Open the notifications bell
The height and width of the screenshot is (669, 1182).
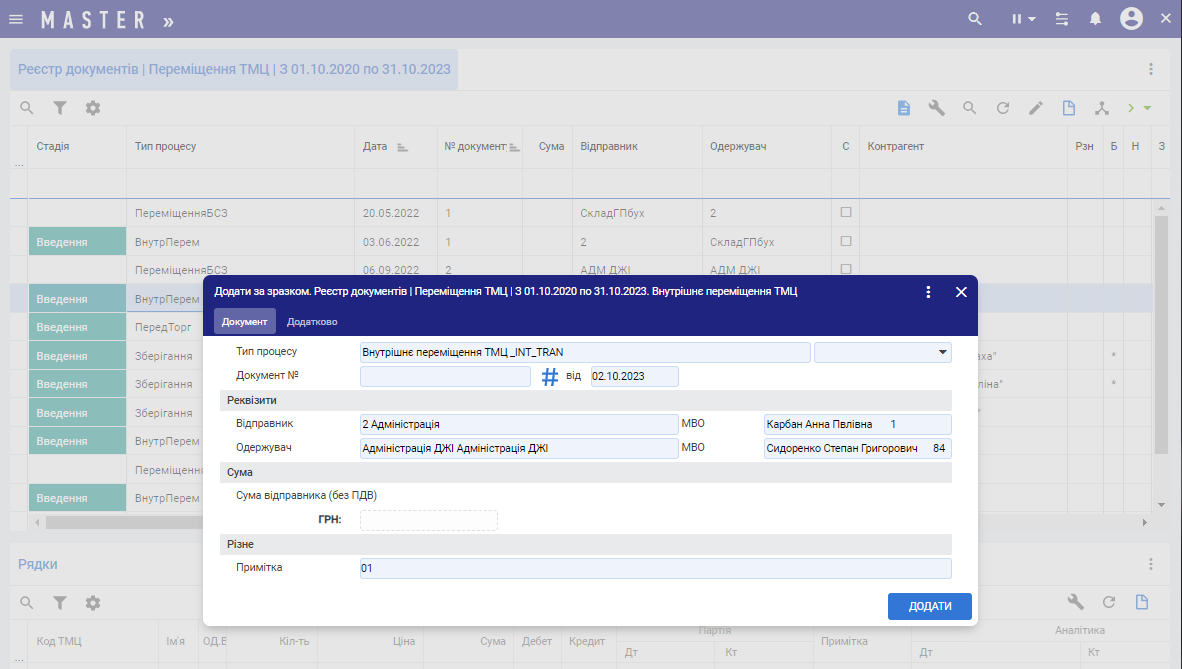click(1096, 19)
